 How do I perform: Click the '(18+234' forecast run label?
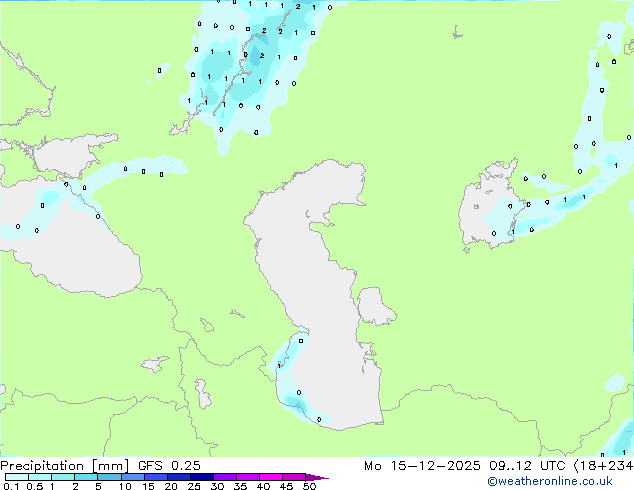pyautogui.click(x=603, y=466)
